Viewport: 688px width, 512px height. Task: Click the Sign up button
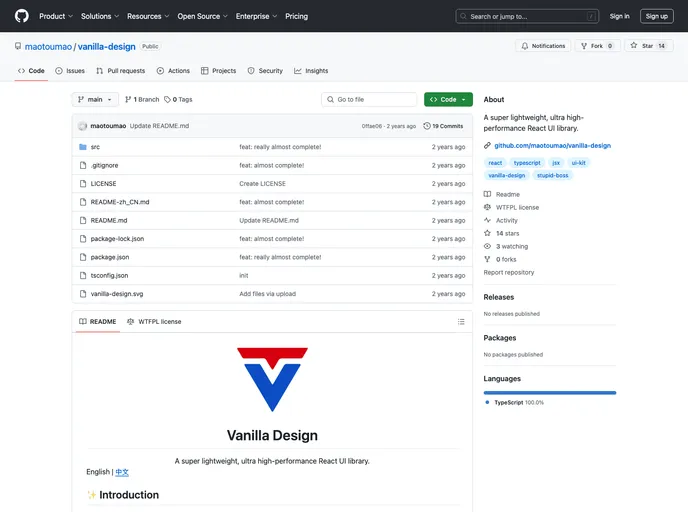click(x=656, y=16)
